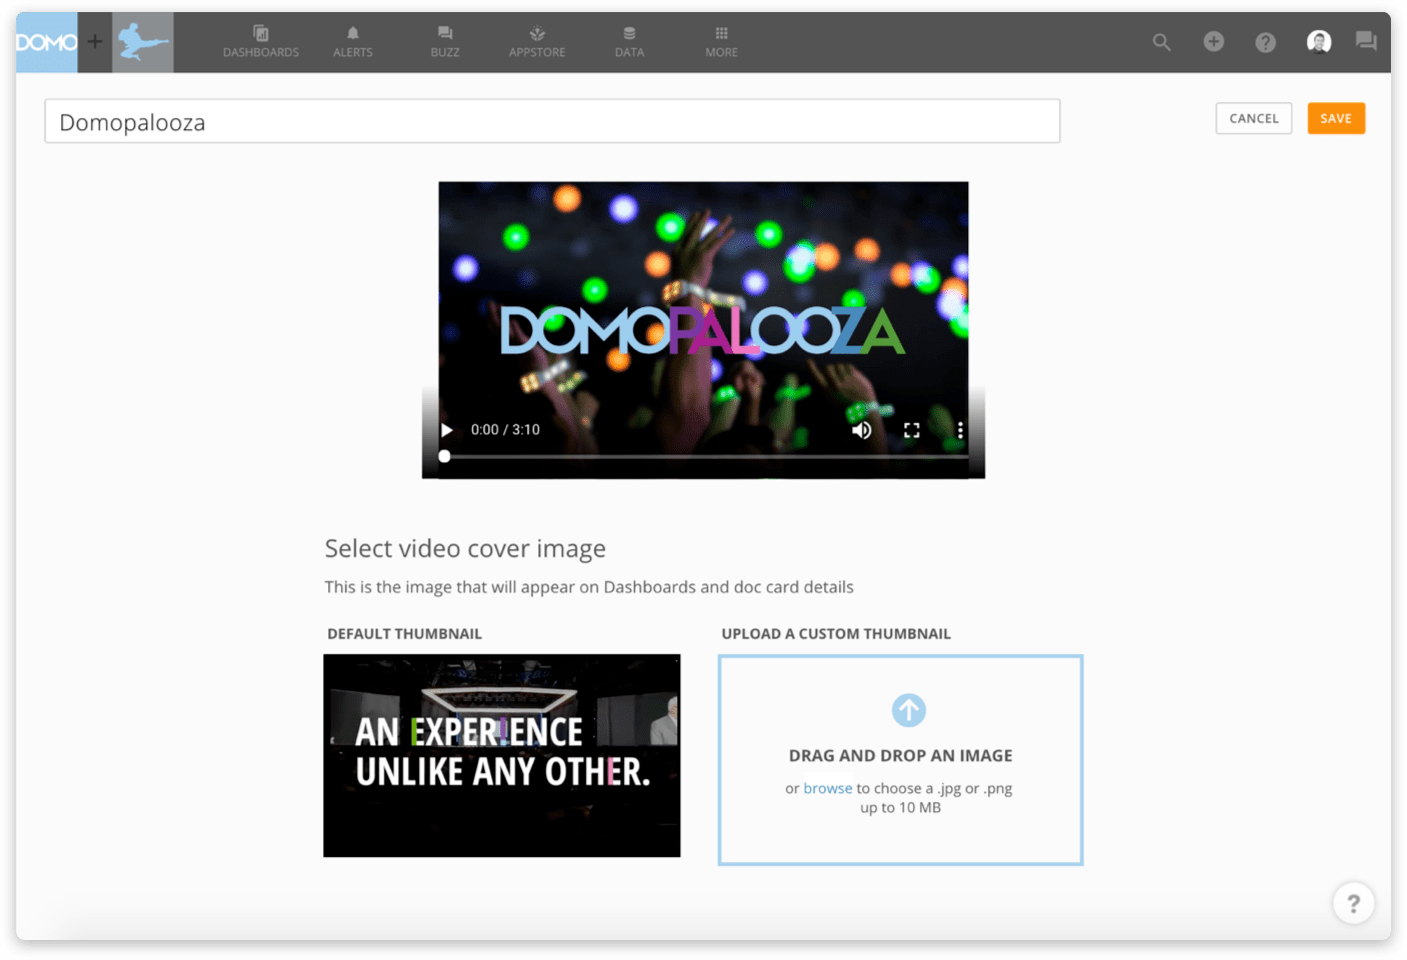Click the video progress bar
Image resolution: width=1407 pixels, height=960 pixels.
pyautogui.click(x=704, y=456)
